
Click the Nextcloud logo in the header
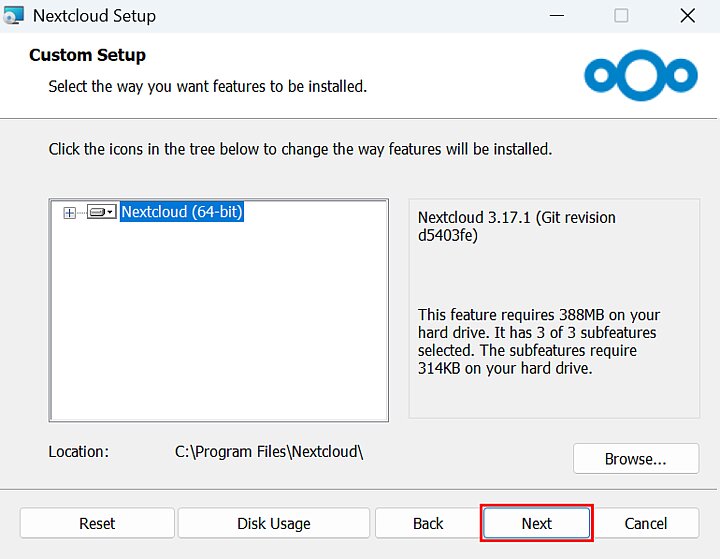(640, 76)
